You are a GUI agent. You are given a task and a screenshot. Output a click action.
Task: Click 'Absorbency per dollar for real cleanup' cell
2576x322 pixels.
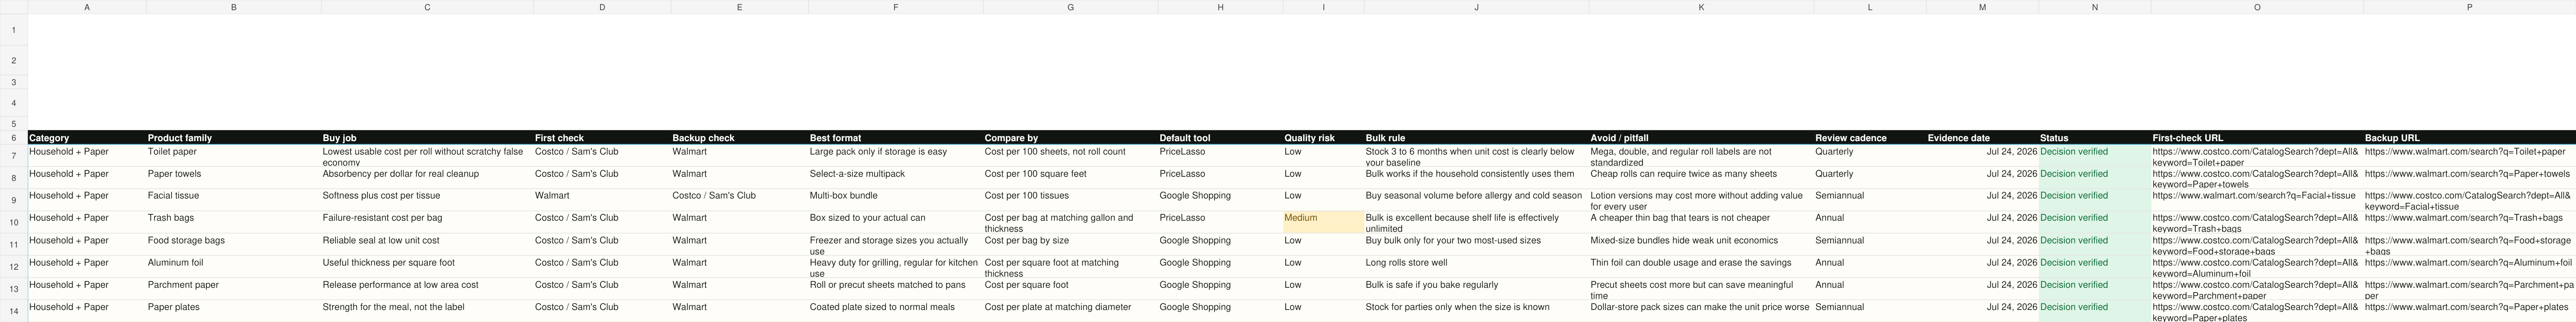tap(427, 178)
